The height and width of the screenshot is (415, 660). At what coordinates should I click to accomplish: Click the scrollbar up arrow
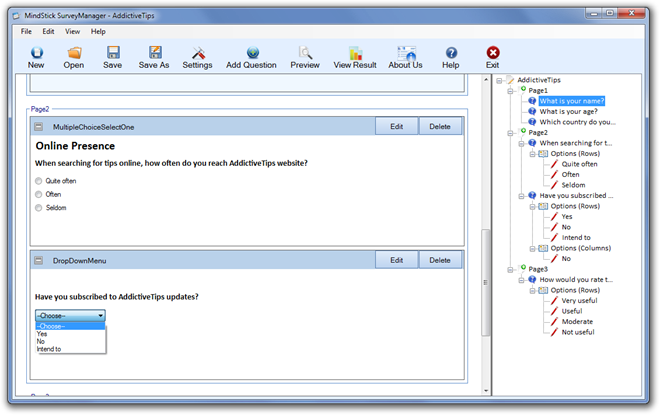tap(486, 79)
